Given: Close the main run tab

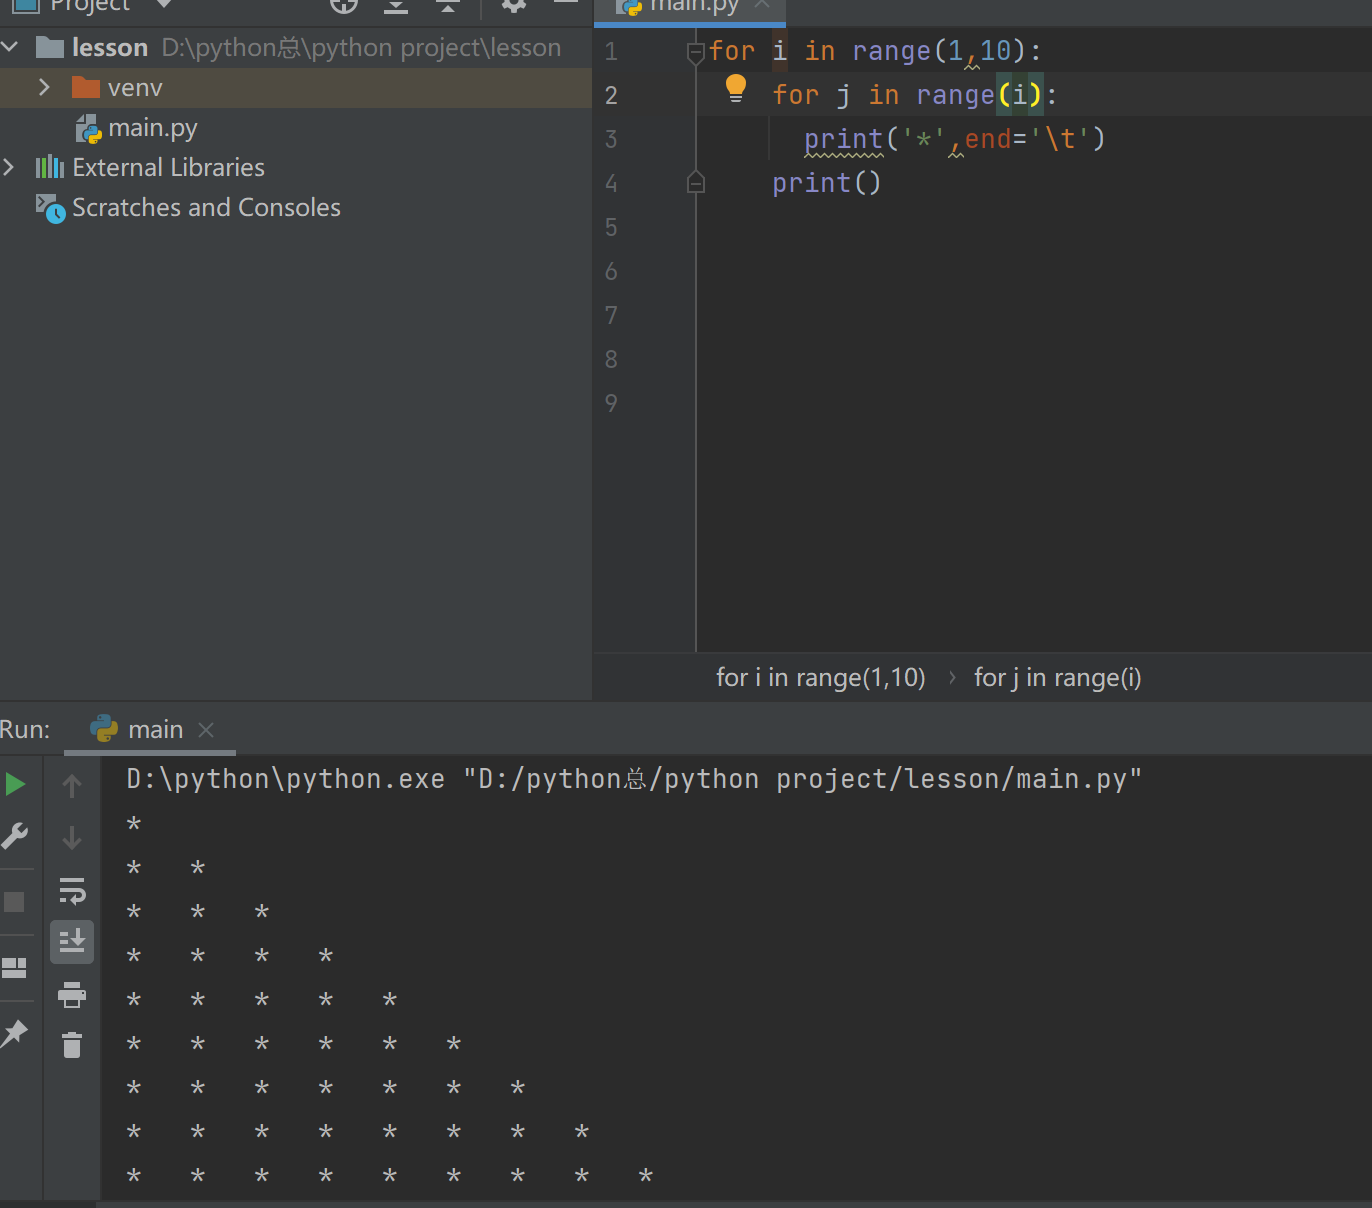Looking at the screenshot, I should (x=206, y=730).
